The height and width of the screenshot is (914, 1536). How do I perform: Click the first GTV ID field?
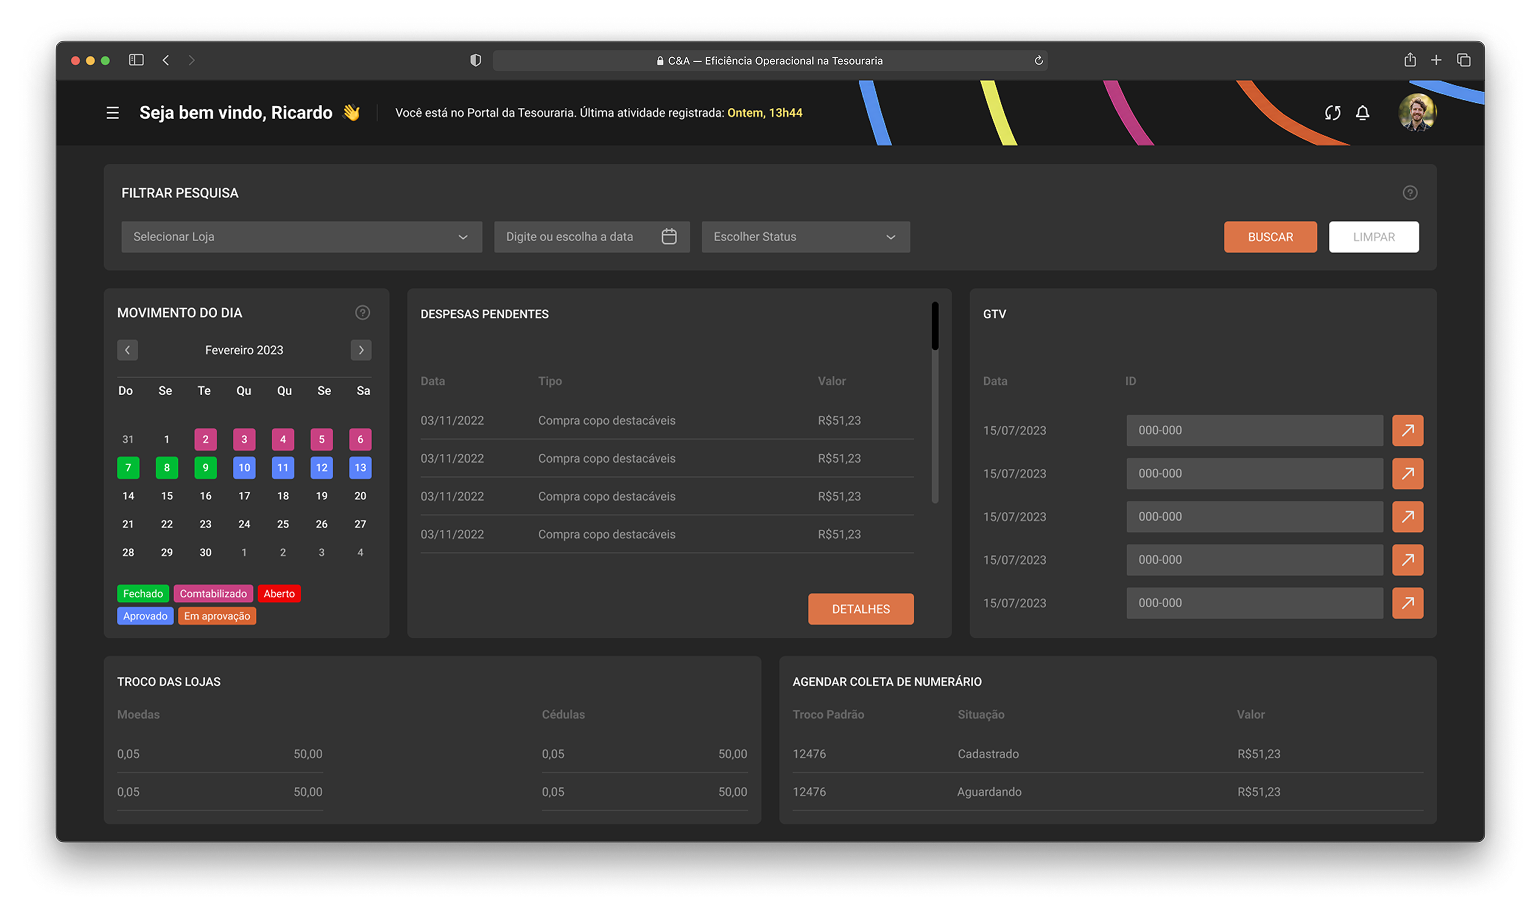1255,430
